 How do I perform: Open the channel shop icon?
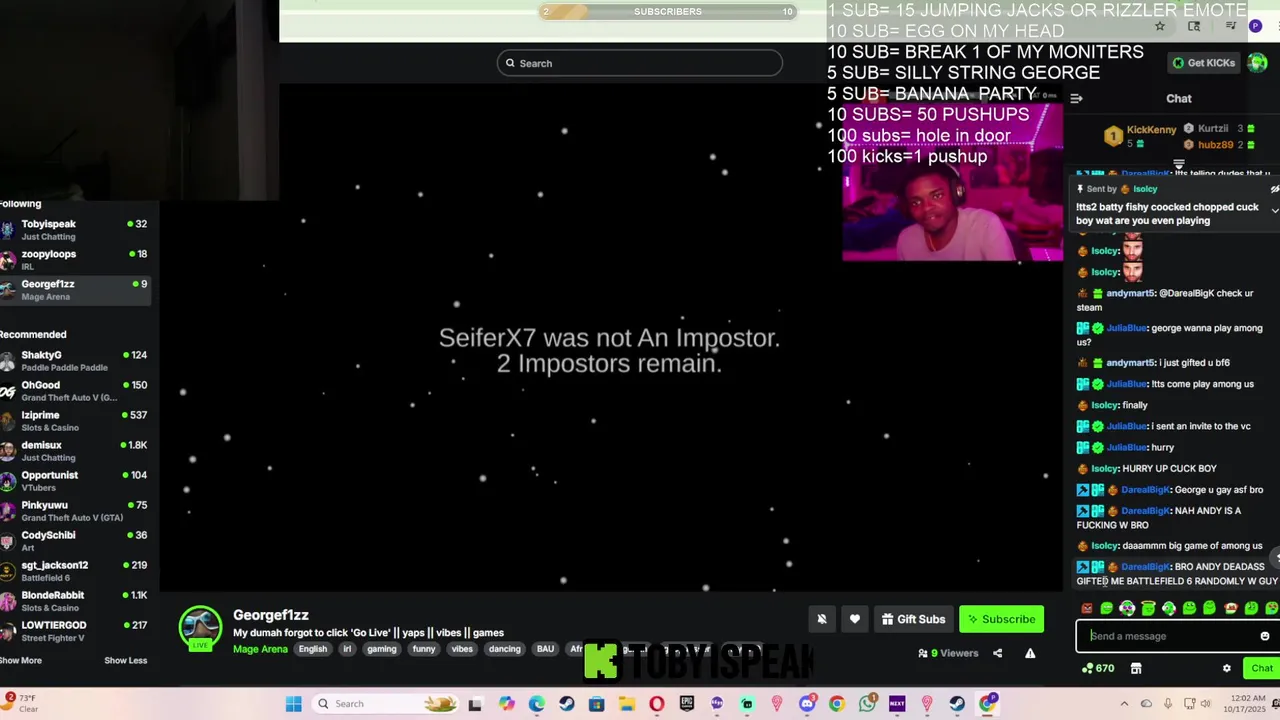coord(1136,668)
